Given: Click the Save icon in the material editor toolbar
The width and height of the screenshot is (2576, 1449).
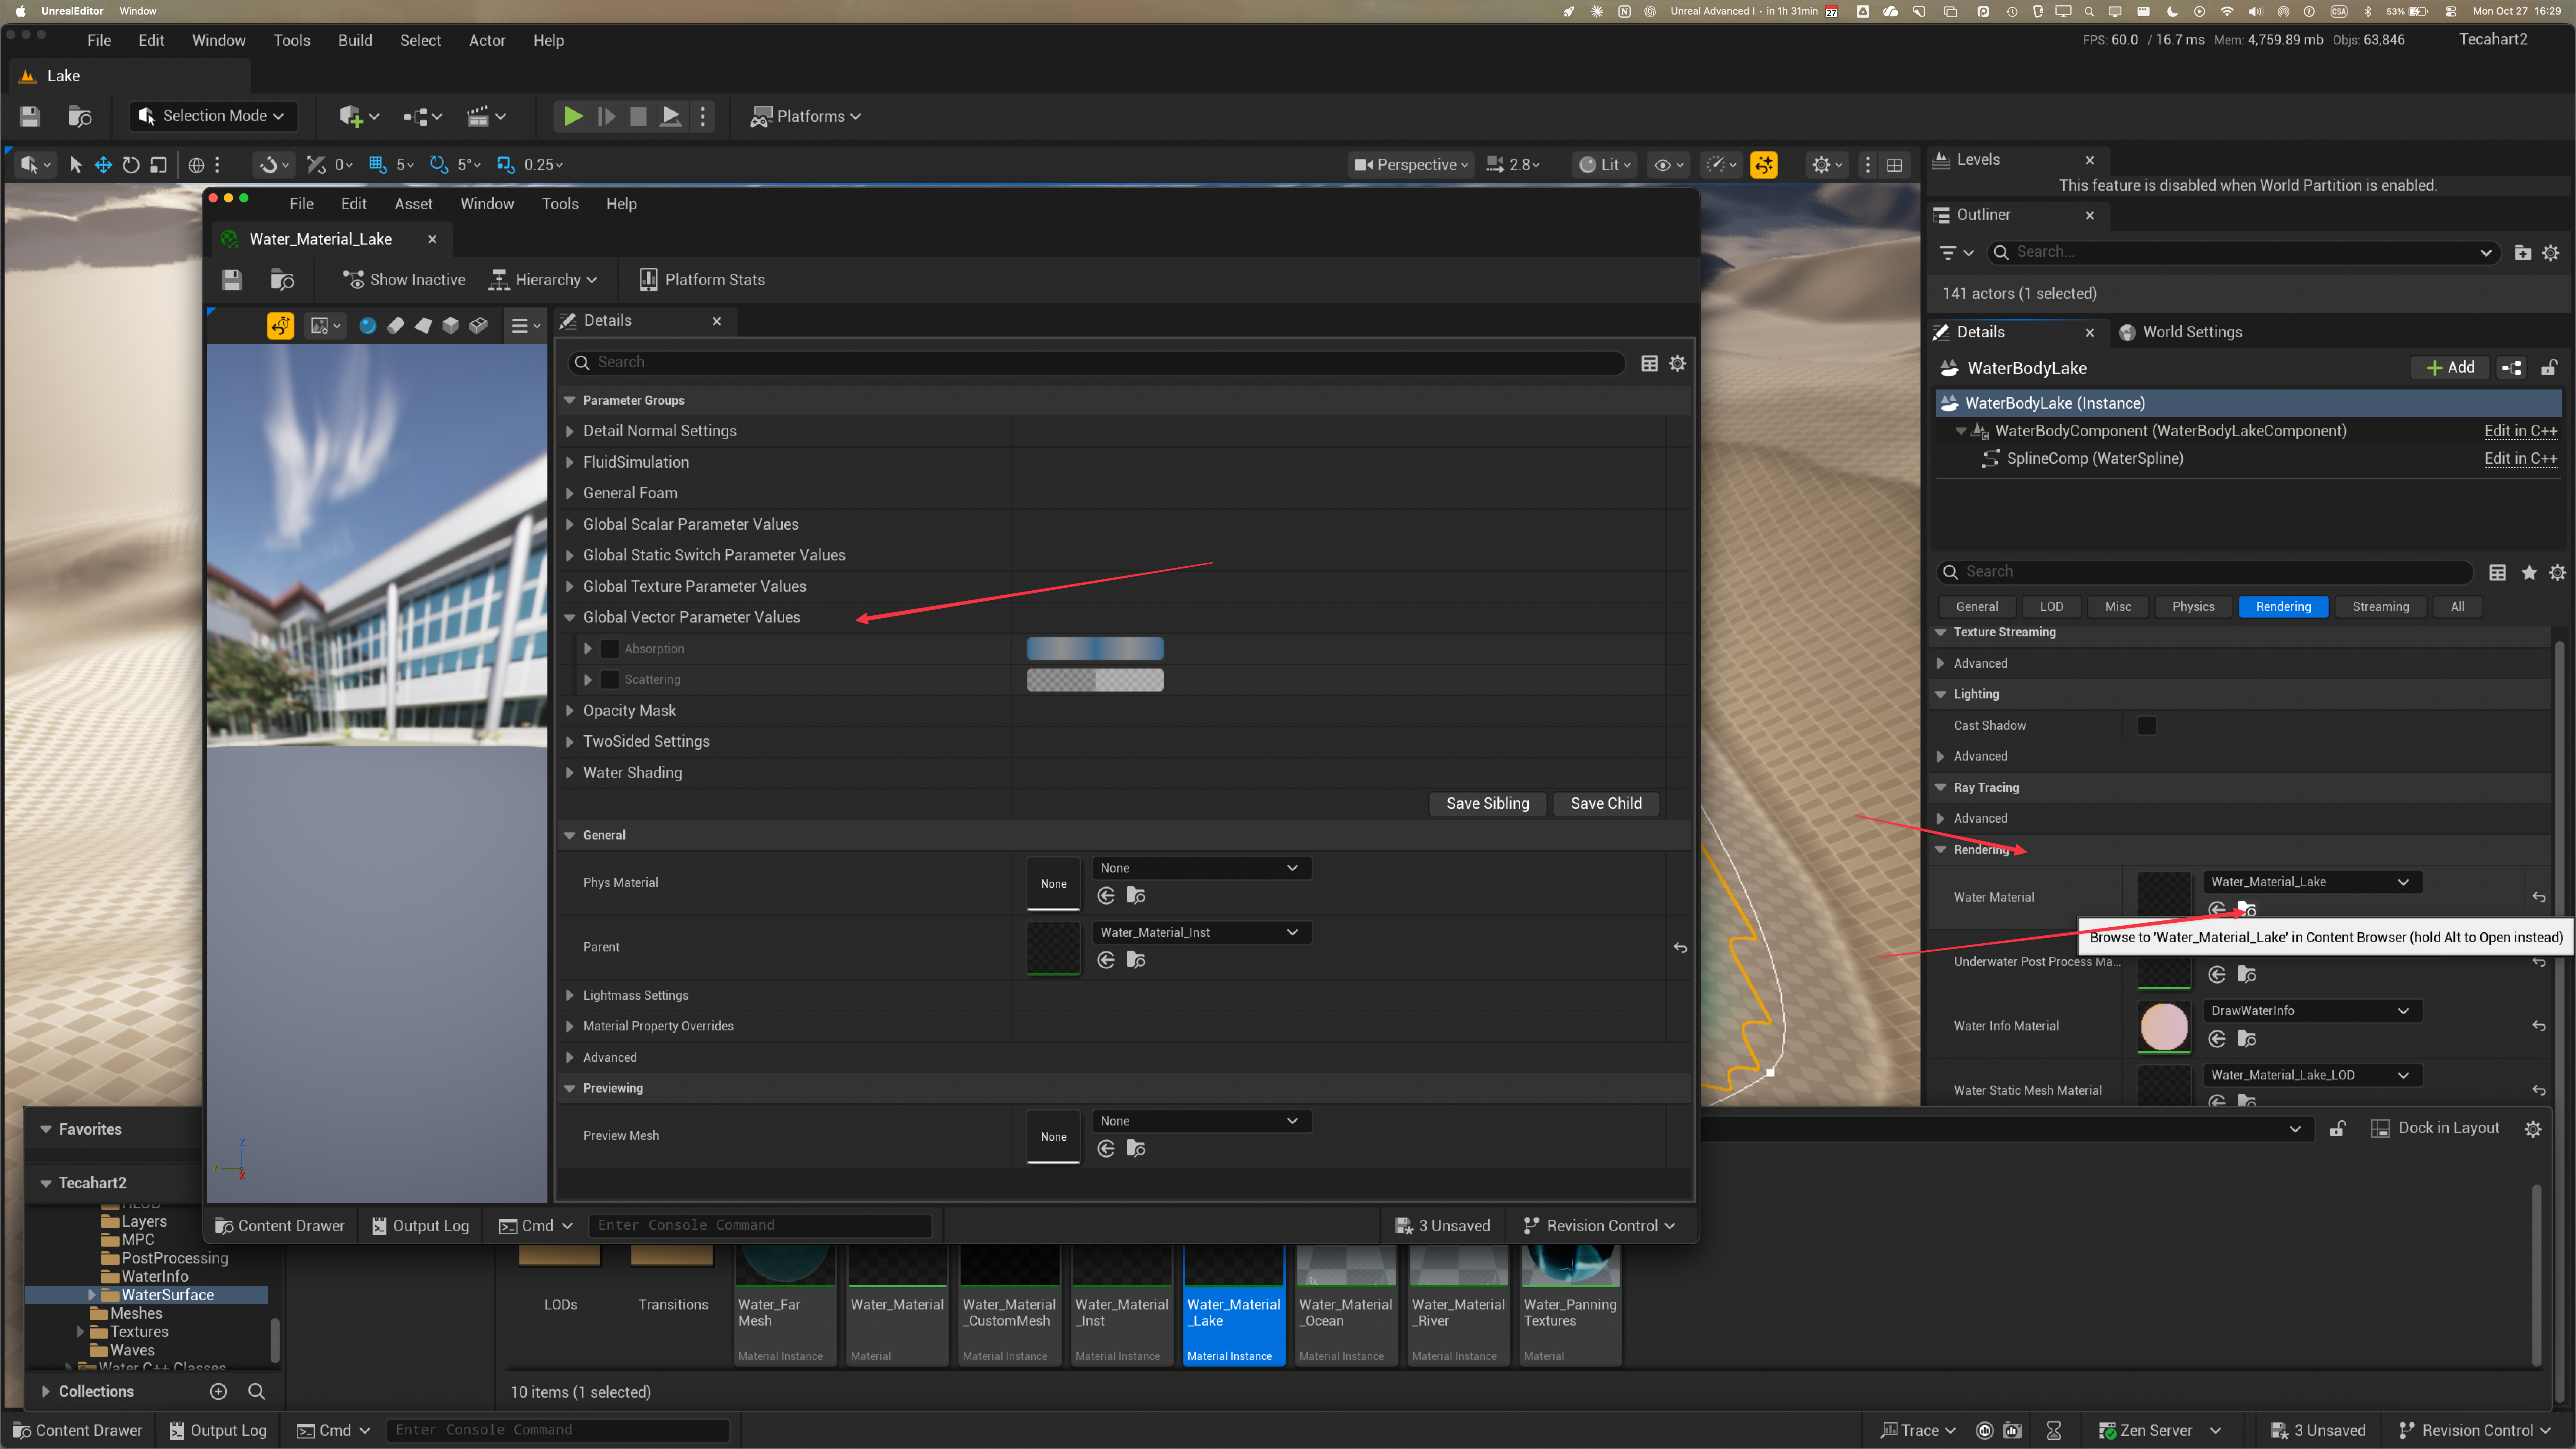Looking at the screenshot, I should coord(232,280).
